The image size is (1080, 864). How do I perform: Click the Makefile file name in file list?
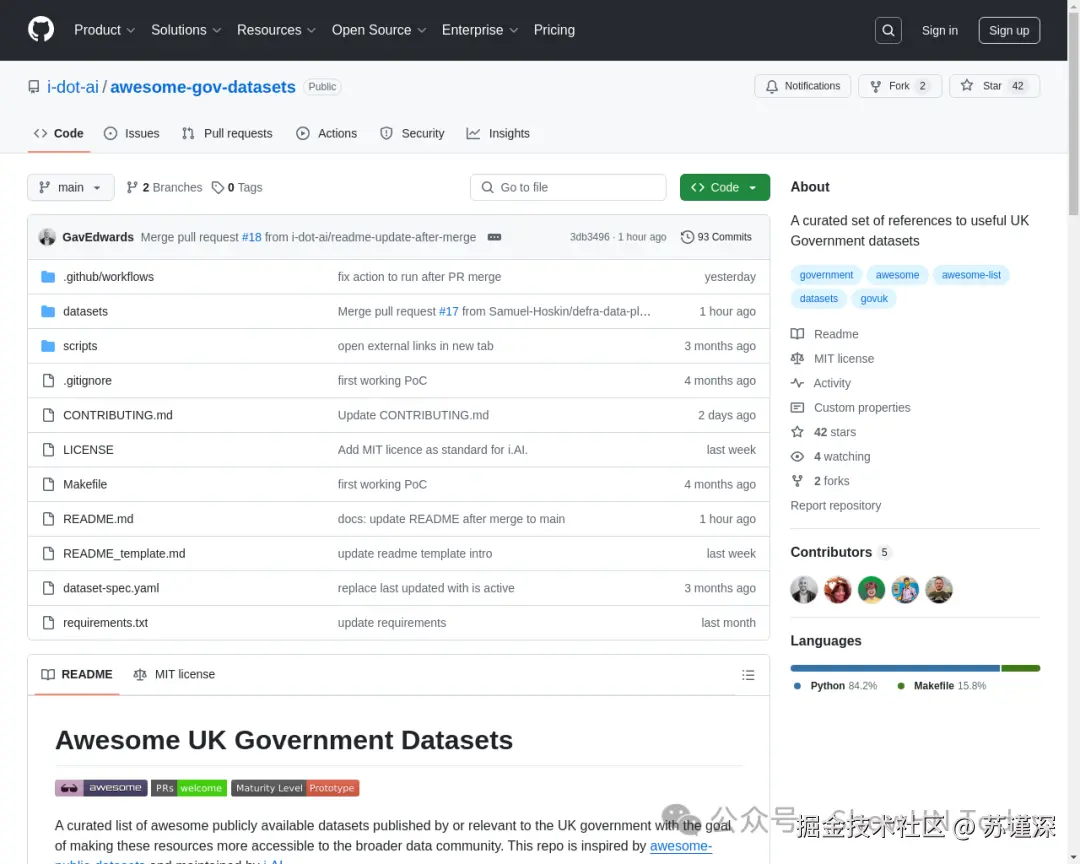85,484
